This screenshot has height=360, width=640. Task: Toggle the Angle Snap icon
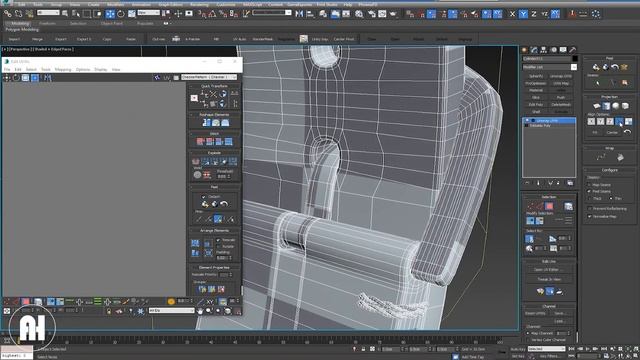[x=212, y=13]
